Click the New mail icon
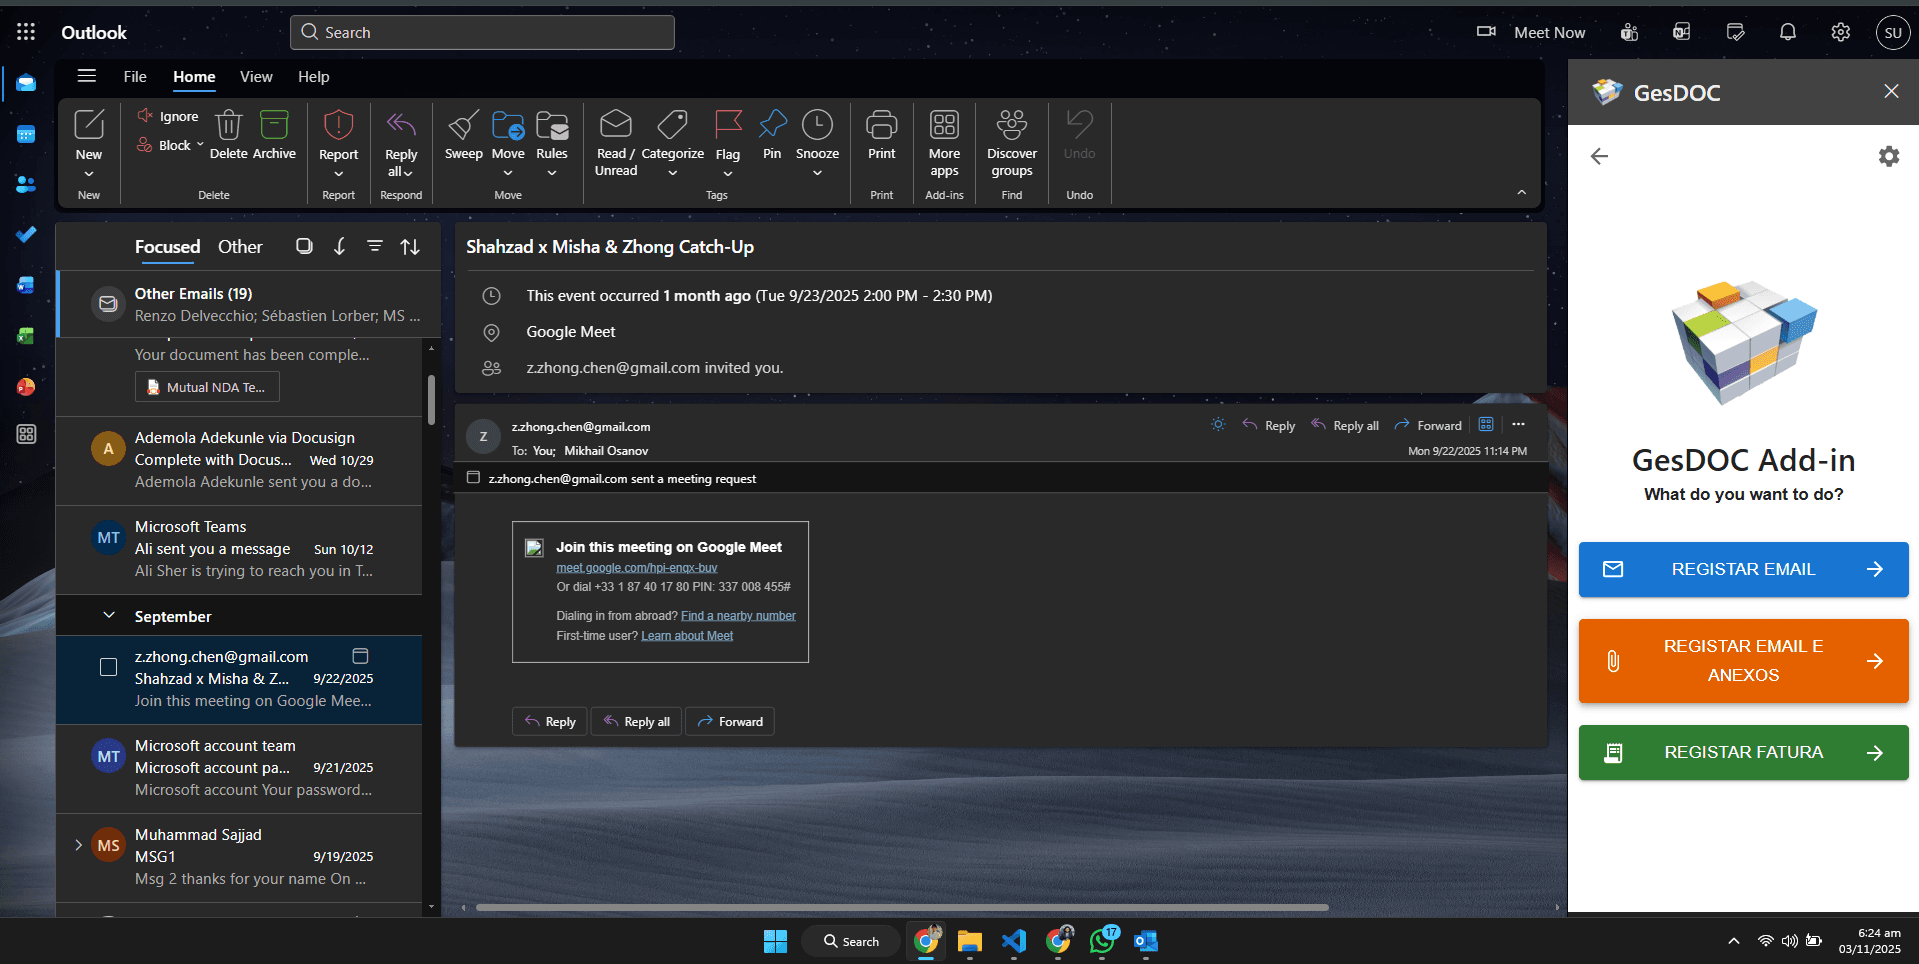 pos(89,124)
